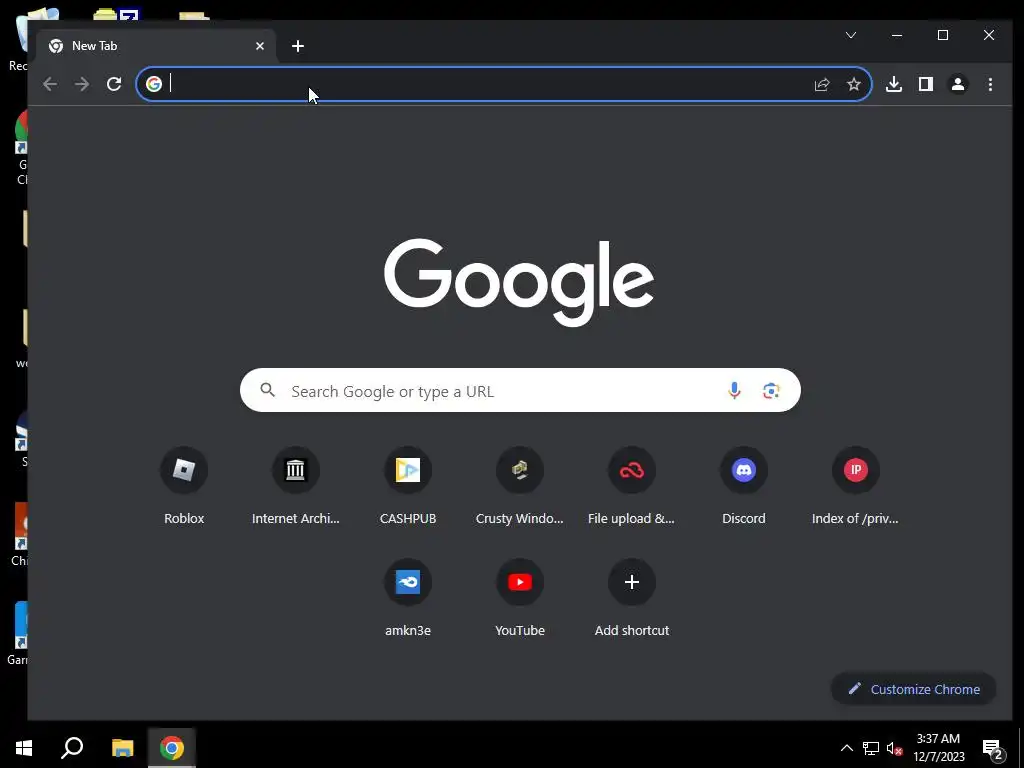Open the Crusty Windows shortcut

click(x=520, y=487)
